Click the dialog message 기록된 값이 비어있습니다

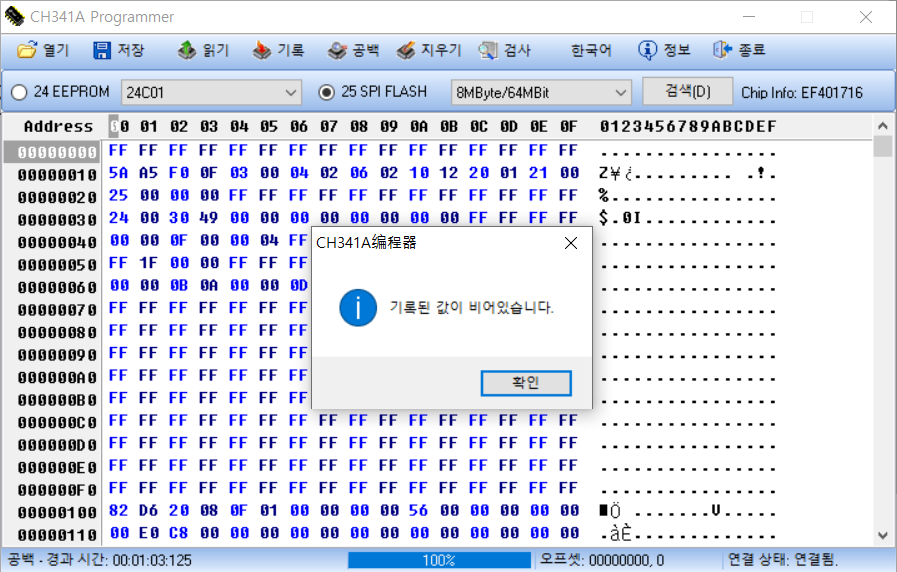[x=472, y=308]
